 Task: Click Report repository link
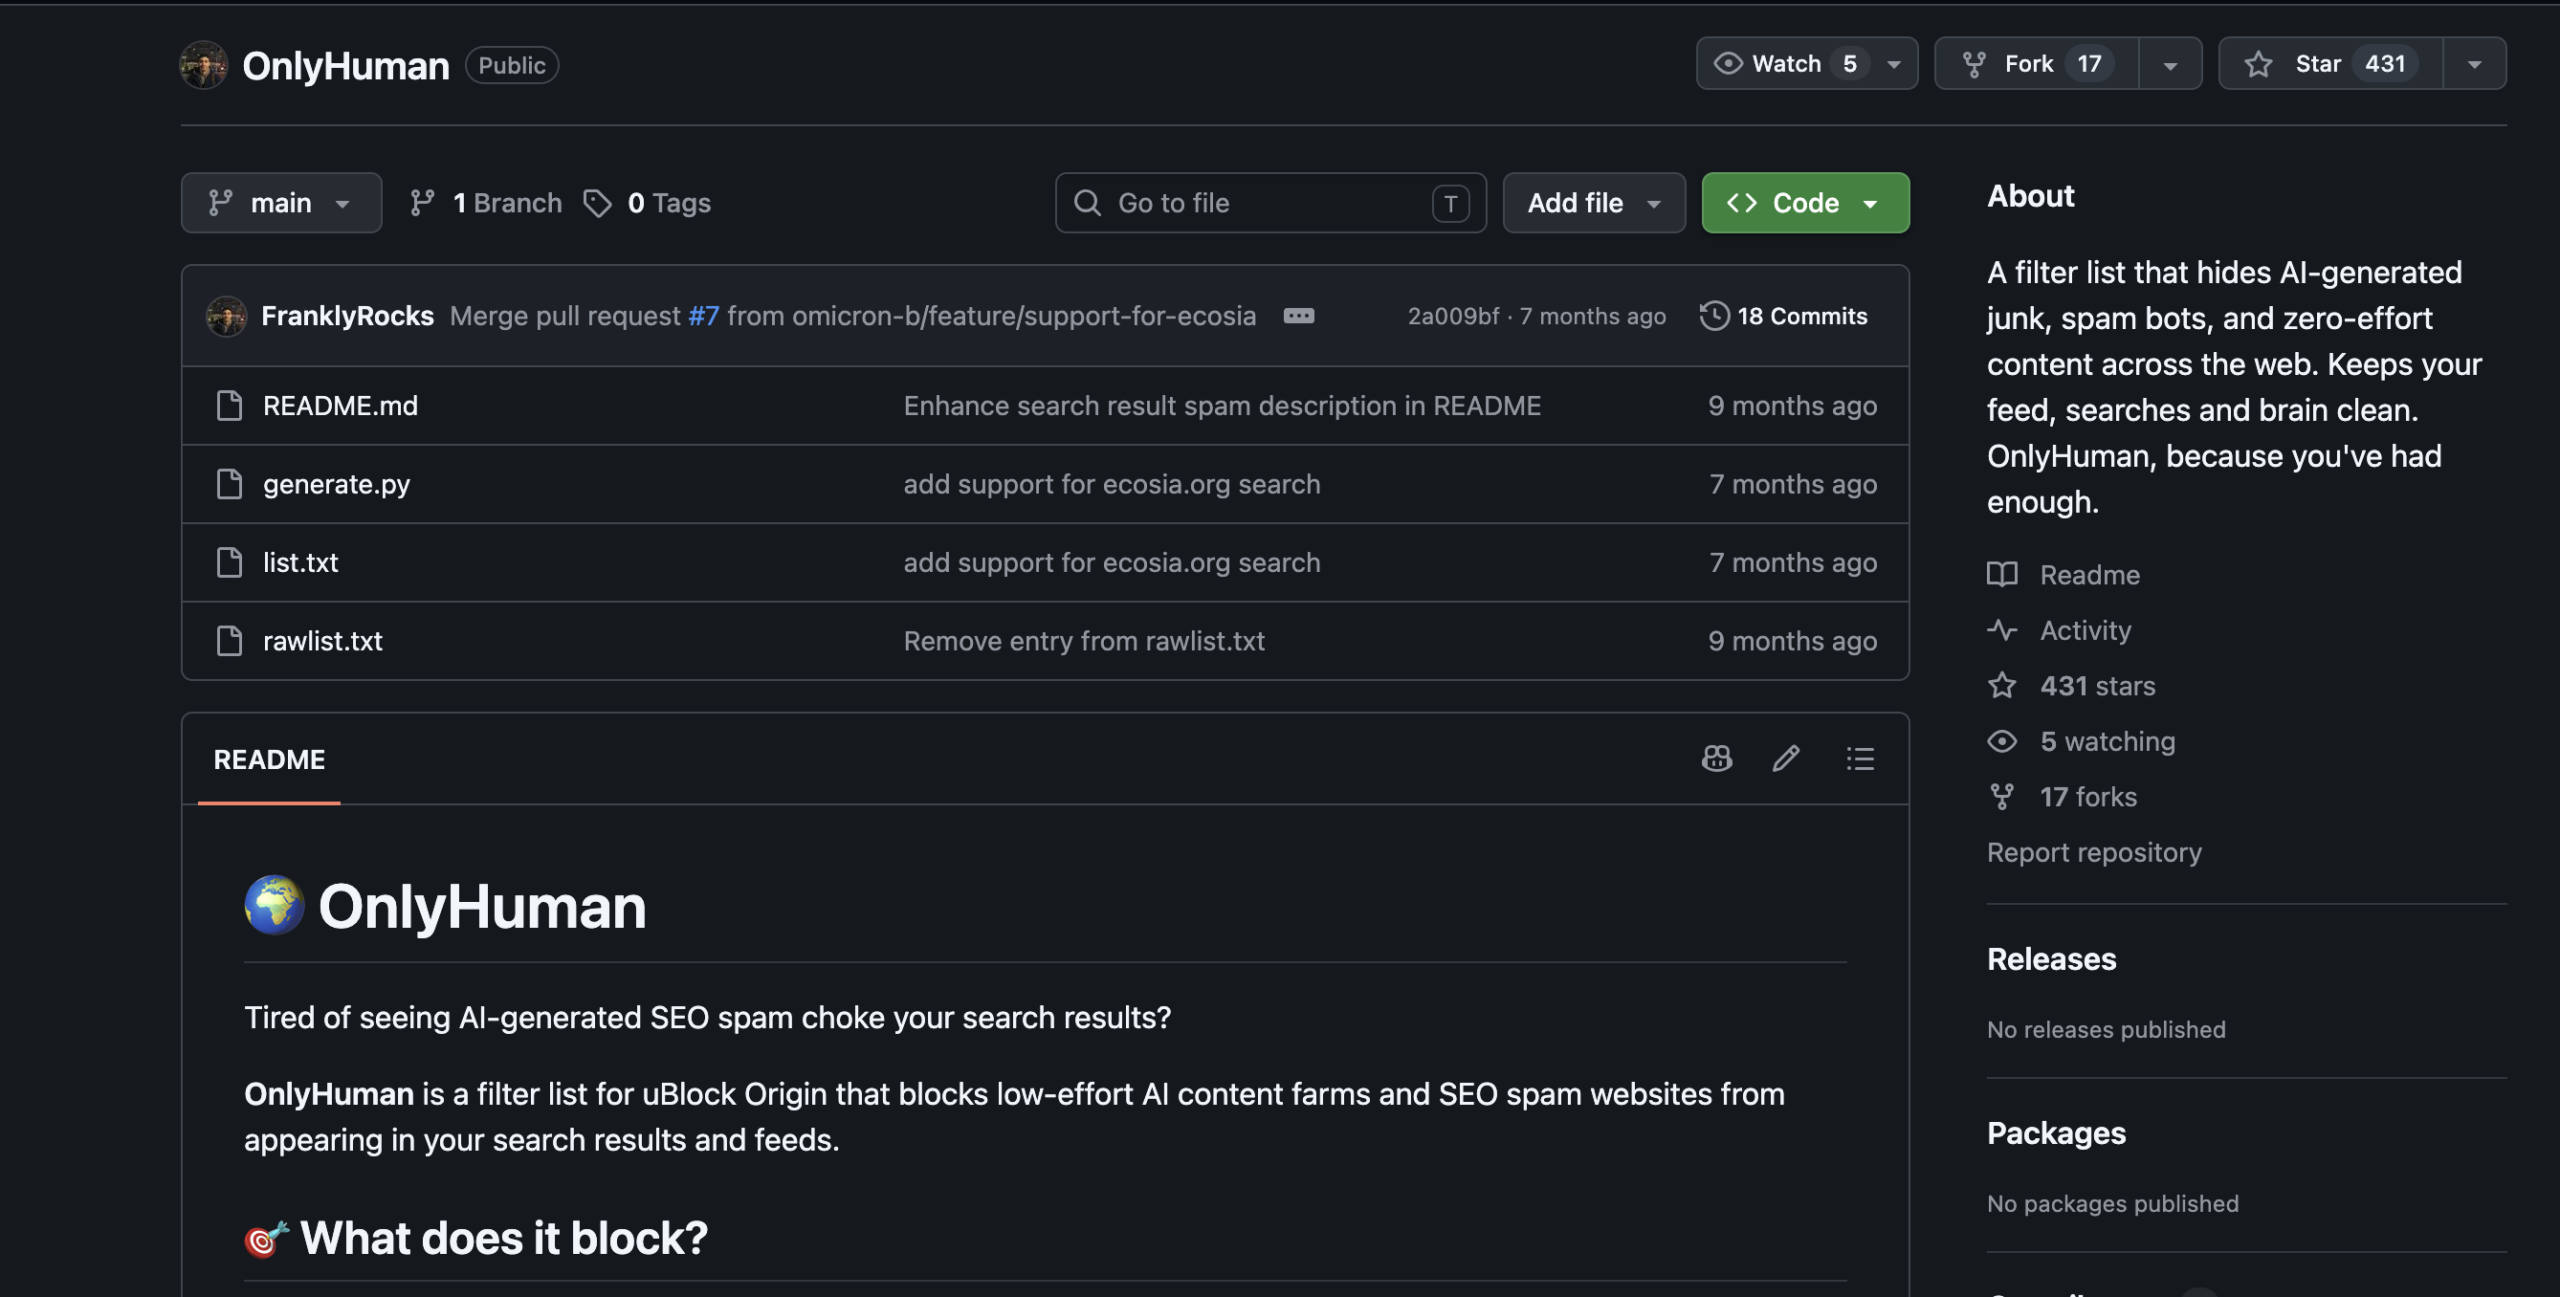(x=2094, y=852)
